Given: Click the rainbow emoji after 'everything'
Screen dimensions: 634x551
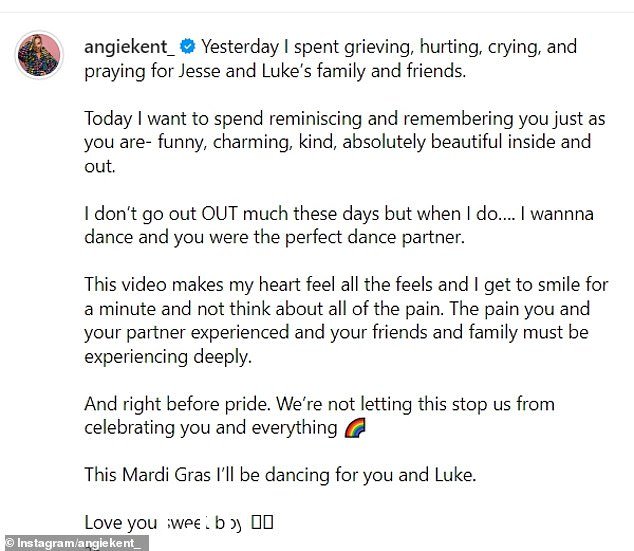Looking at the screenshot, I should point(355,428).
